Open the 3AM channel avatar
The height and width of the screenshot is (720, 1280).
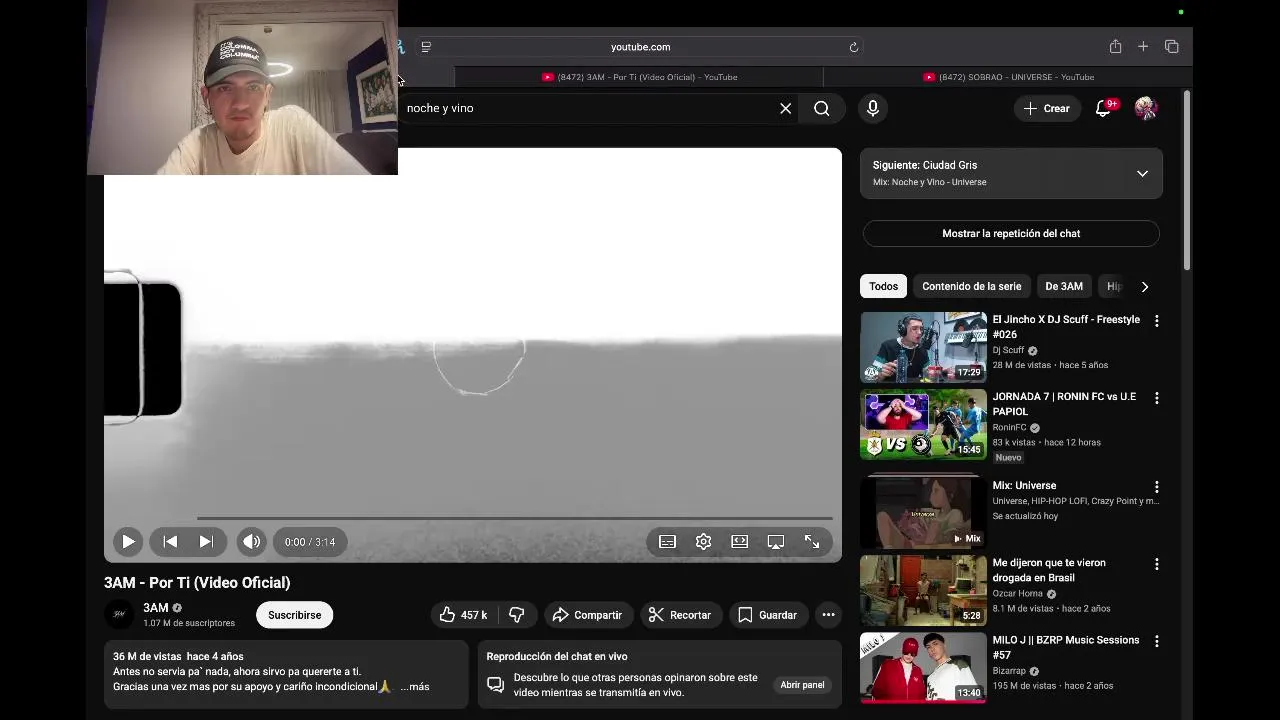point(119,614)
